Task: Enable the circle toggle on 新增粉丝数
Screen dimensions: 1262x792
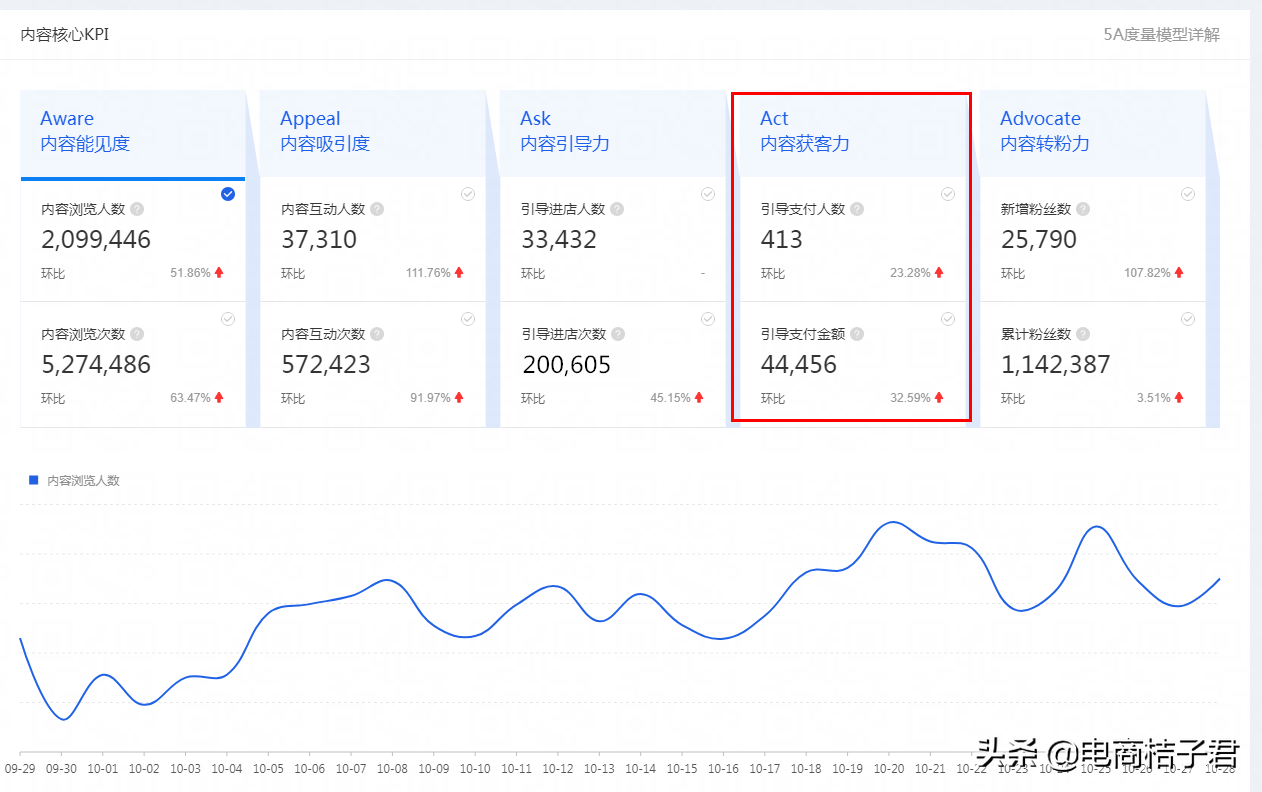Action: tap(1187, 194)
